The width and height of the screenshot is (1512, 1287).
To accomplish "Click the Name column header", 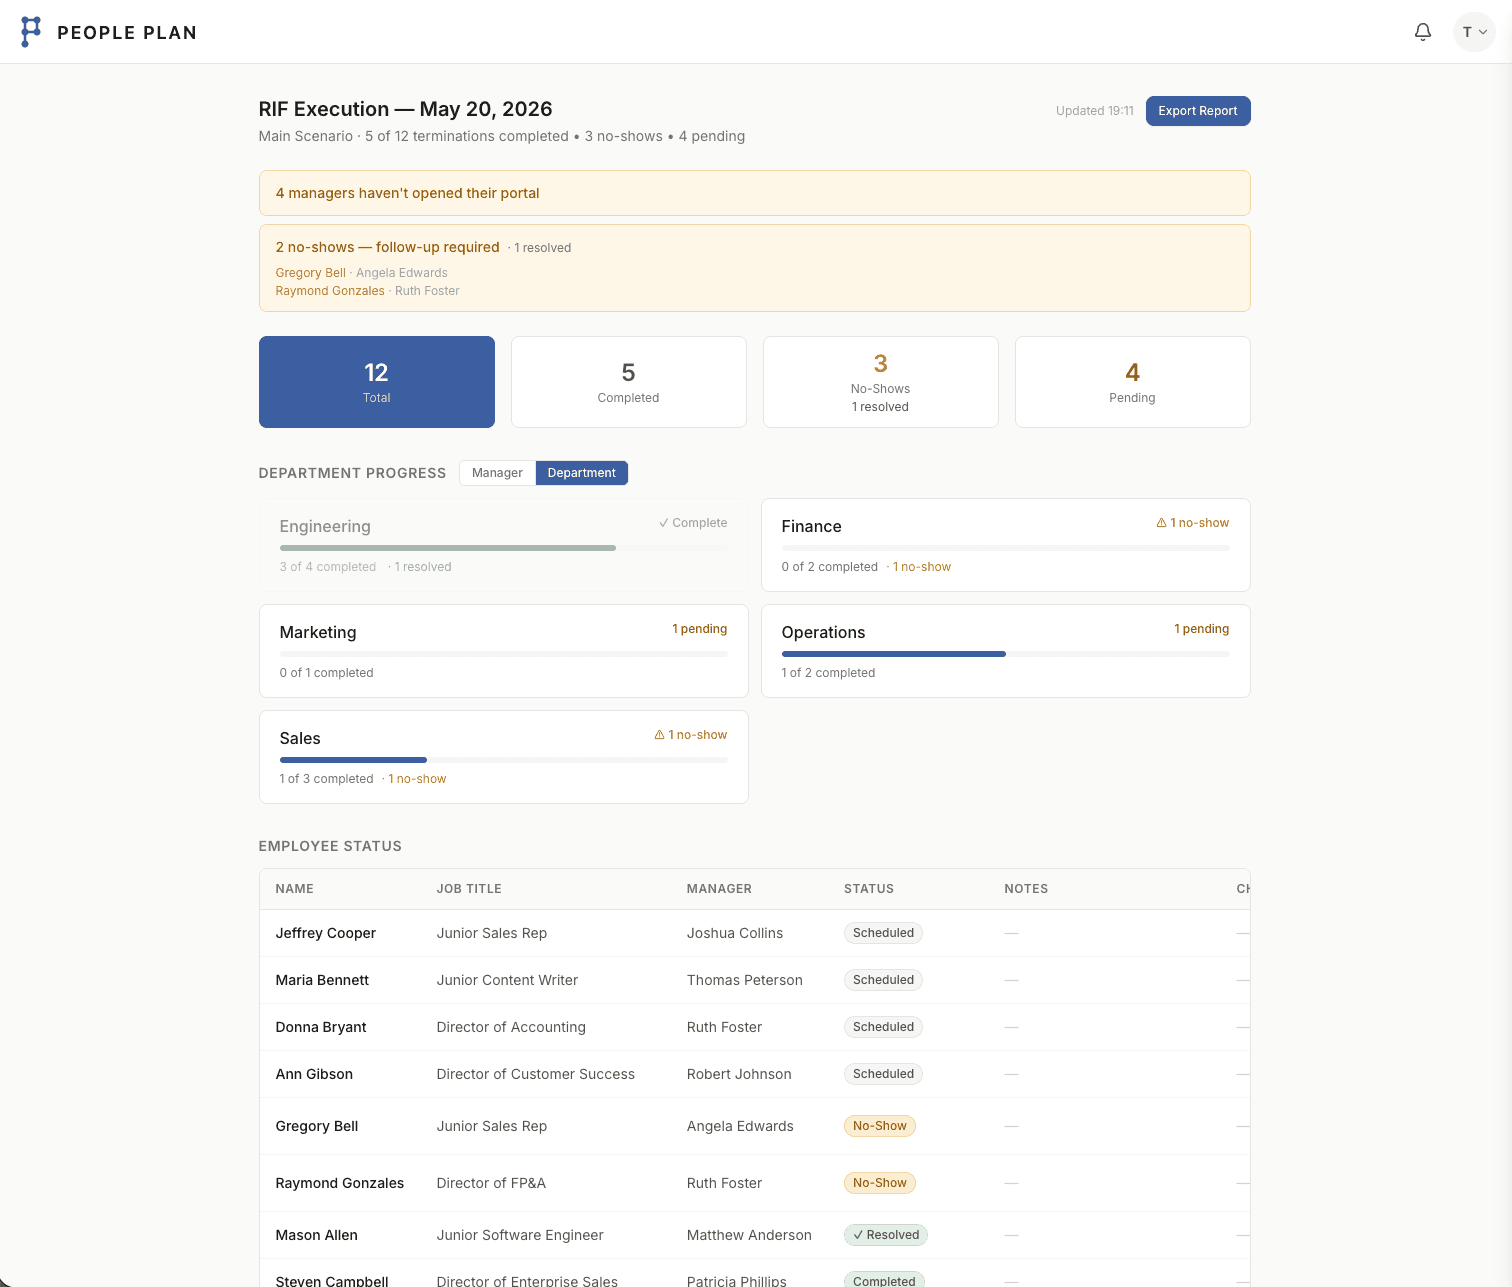I will 295,889.
